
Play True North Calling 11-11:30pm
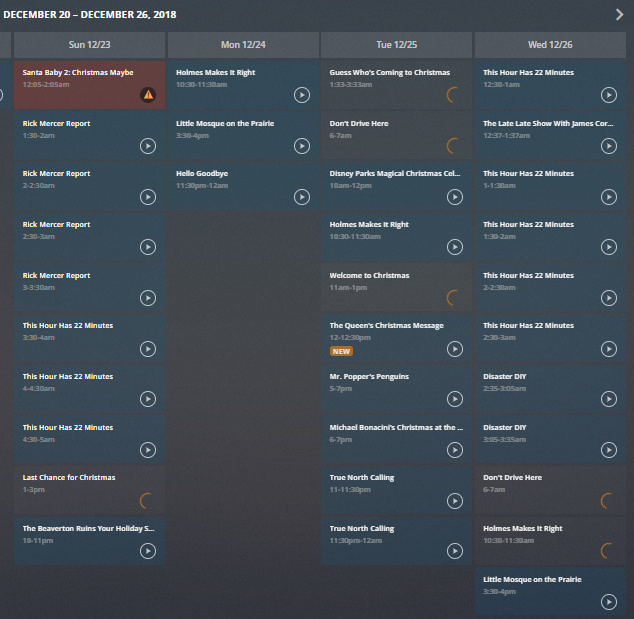tap(455, 501)
